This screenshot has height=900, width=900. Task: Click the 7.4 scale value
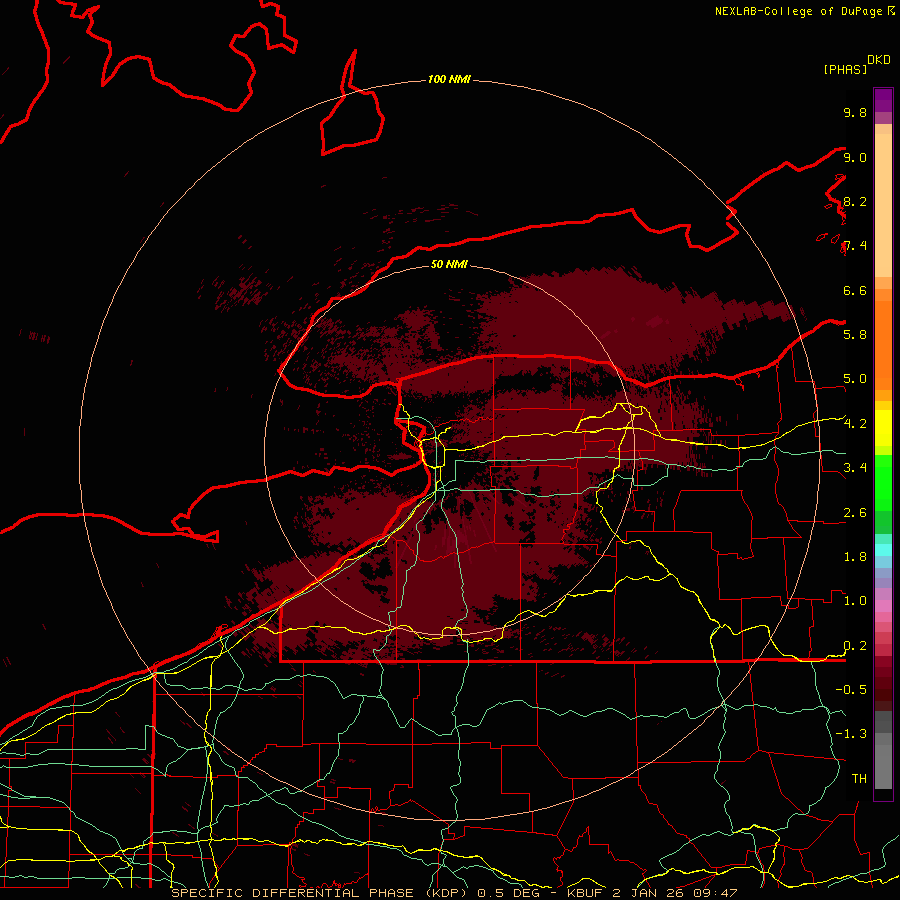pos(855,246)
